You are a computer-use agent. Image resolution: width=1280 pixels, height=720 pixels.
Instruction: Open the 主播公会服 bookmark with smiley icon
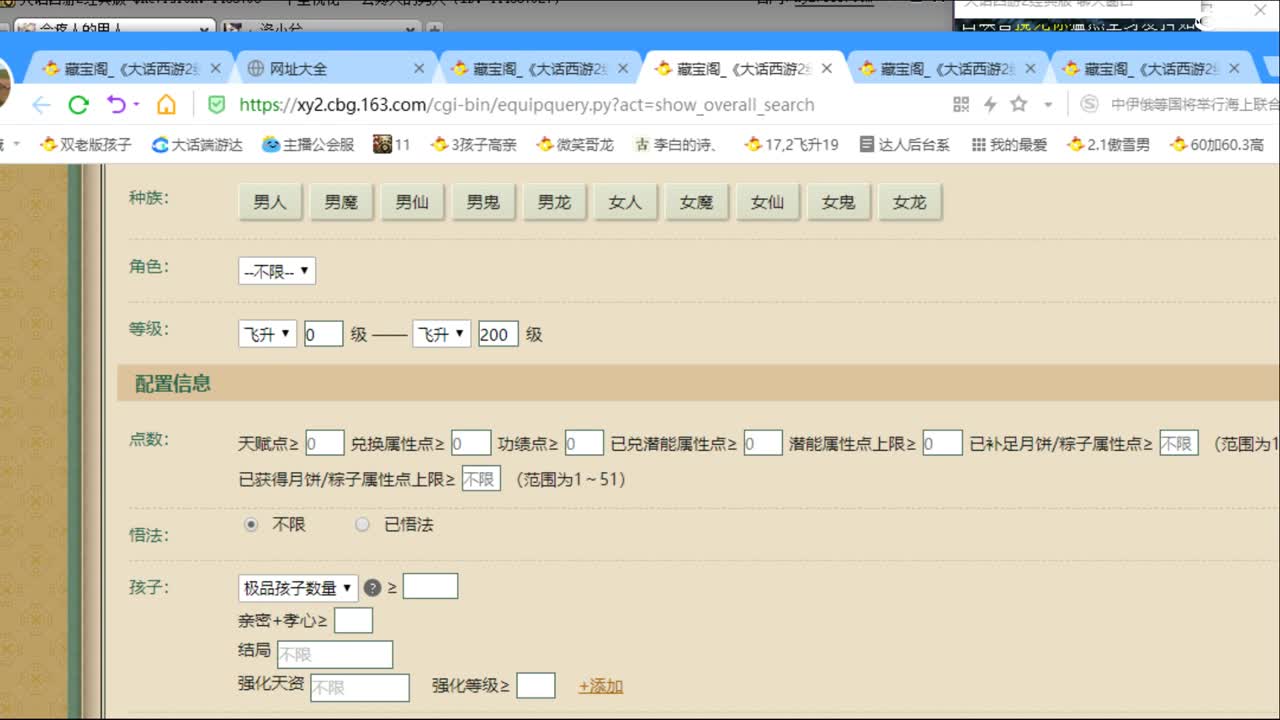click(x=310, y=143)
